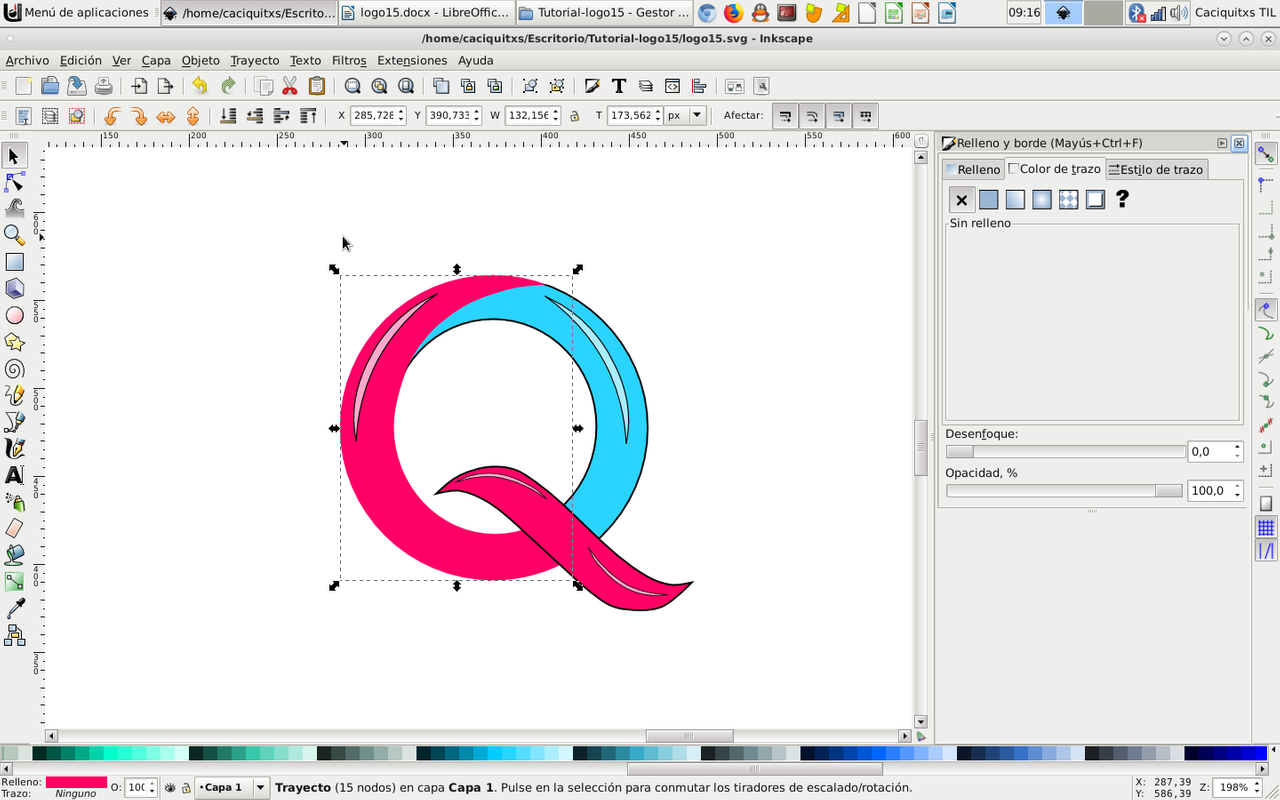Toggle the Capa 1 layer lock
Image resolution: width=1280 pixels, height=800 pixels.
click(x=185, y=788)
